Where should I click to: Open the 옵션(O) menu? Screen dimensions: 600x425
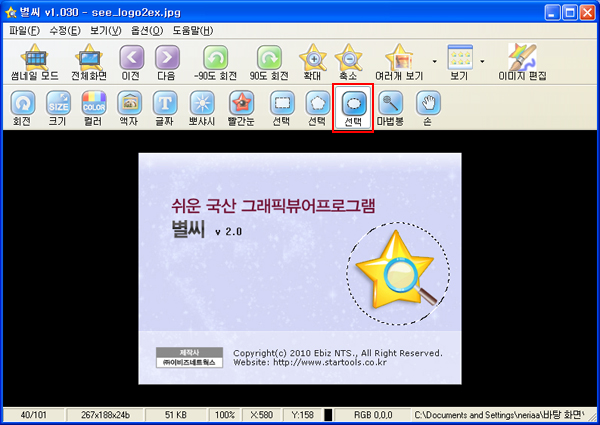[147, 31]
